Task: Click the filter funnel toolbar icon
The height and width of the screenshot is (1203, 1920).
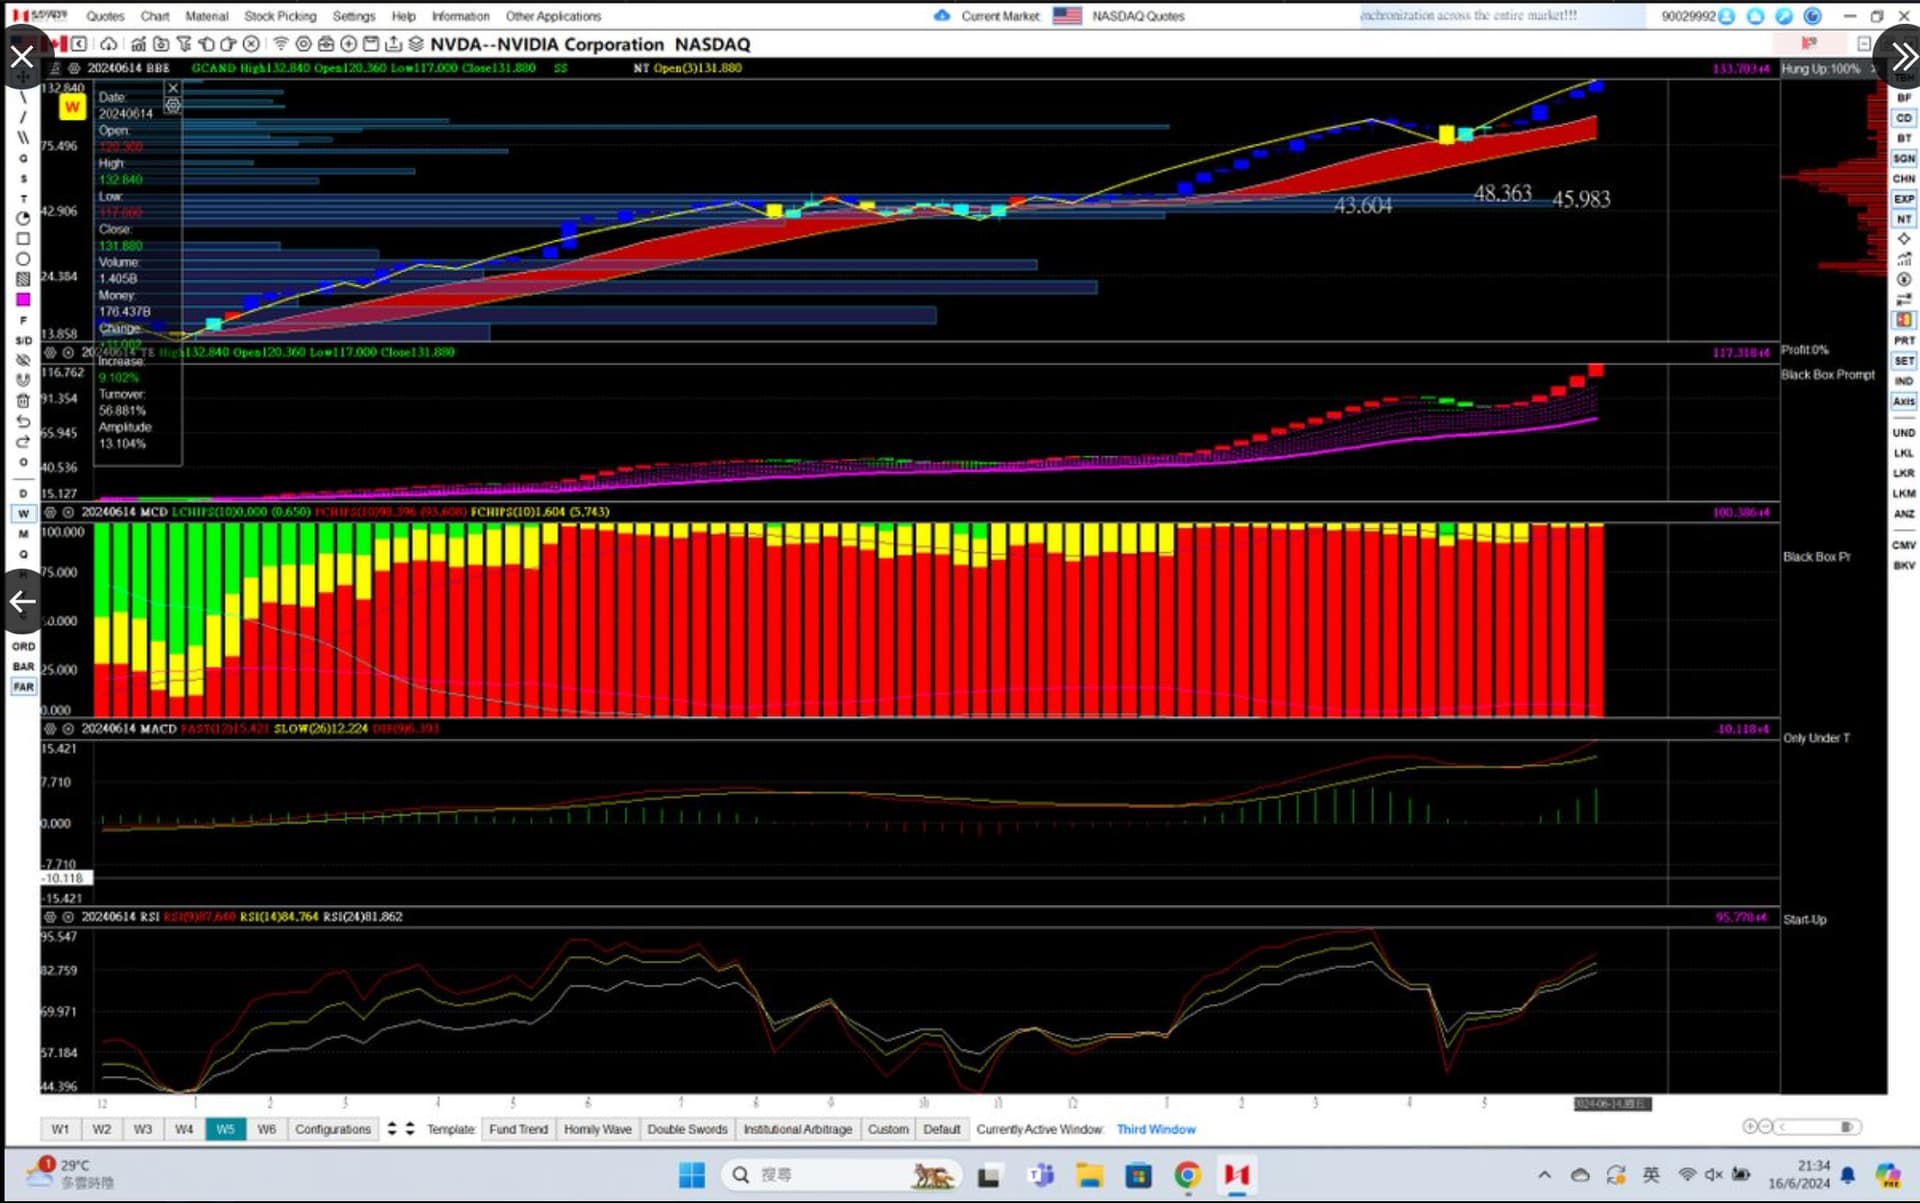Action: pos(183,44)
